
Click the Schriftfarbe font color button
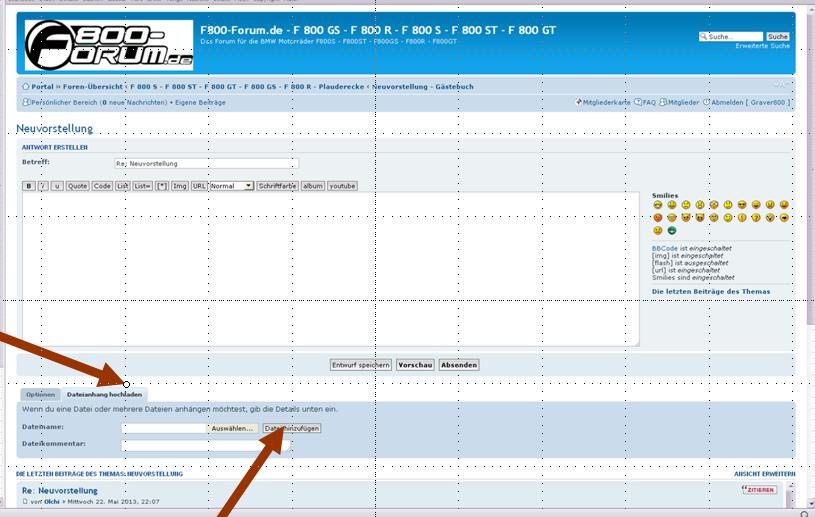pos(278,186)
